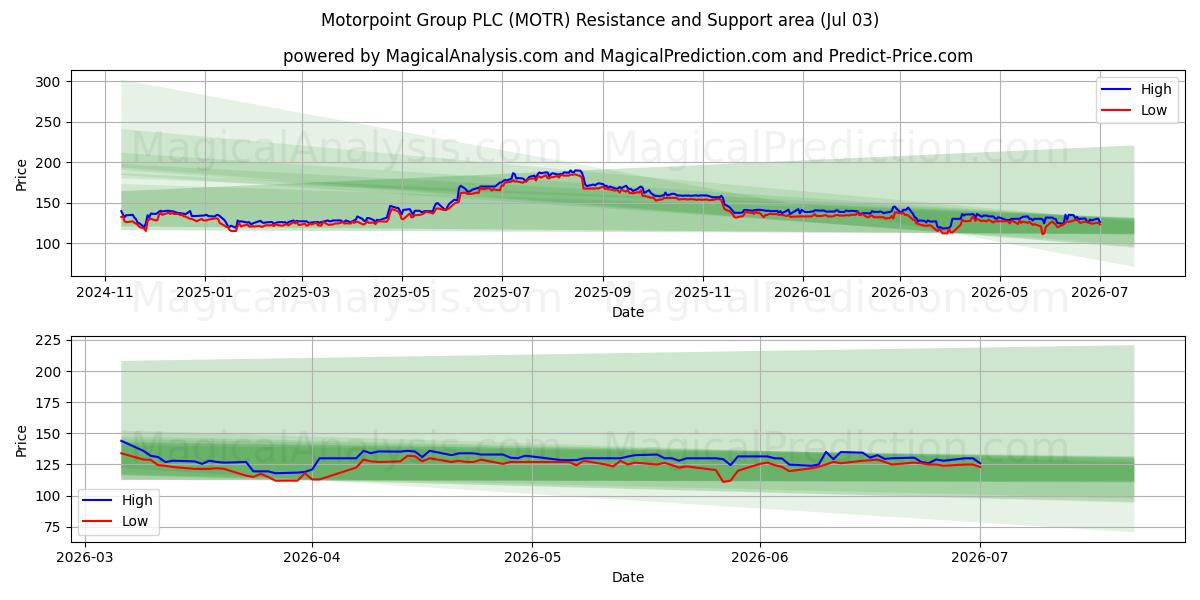Click the 2026-01 x-axis label

pos(802,292)
